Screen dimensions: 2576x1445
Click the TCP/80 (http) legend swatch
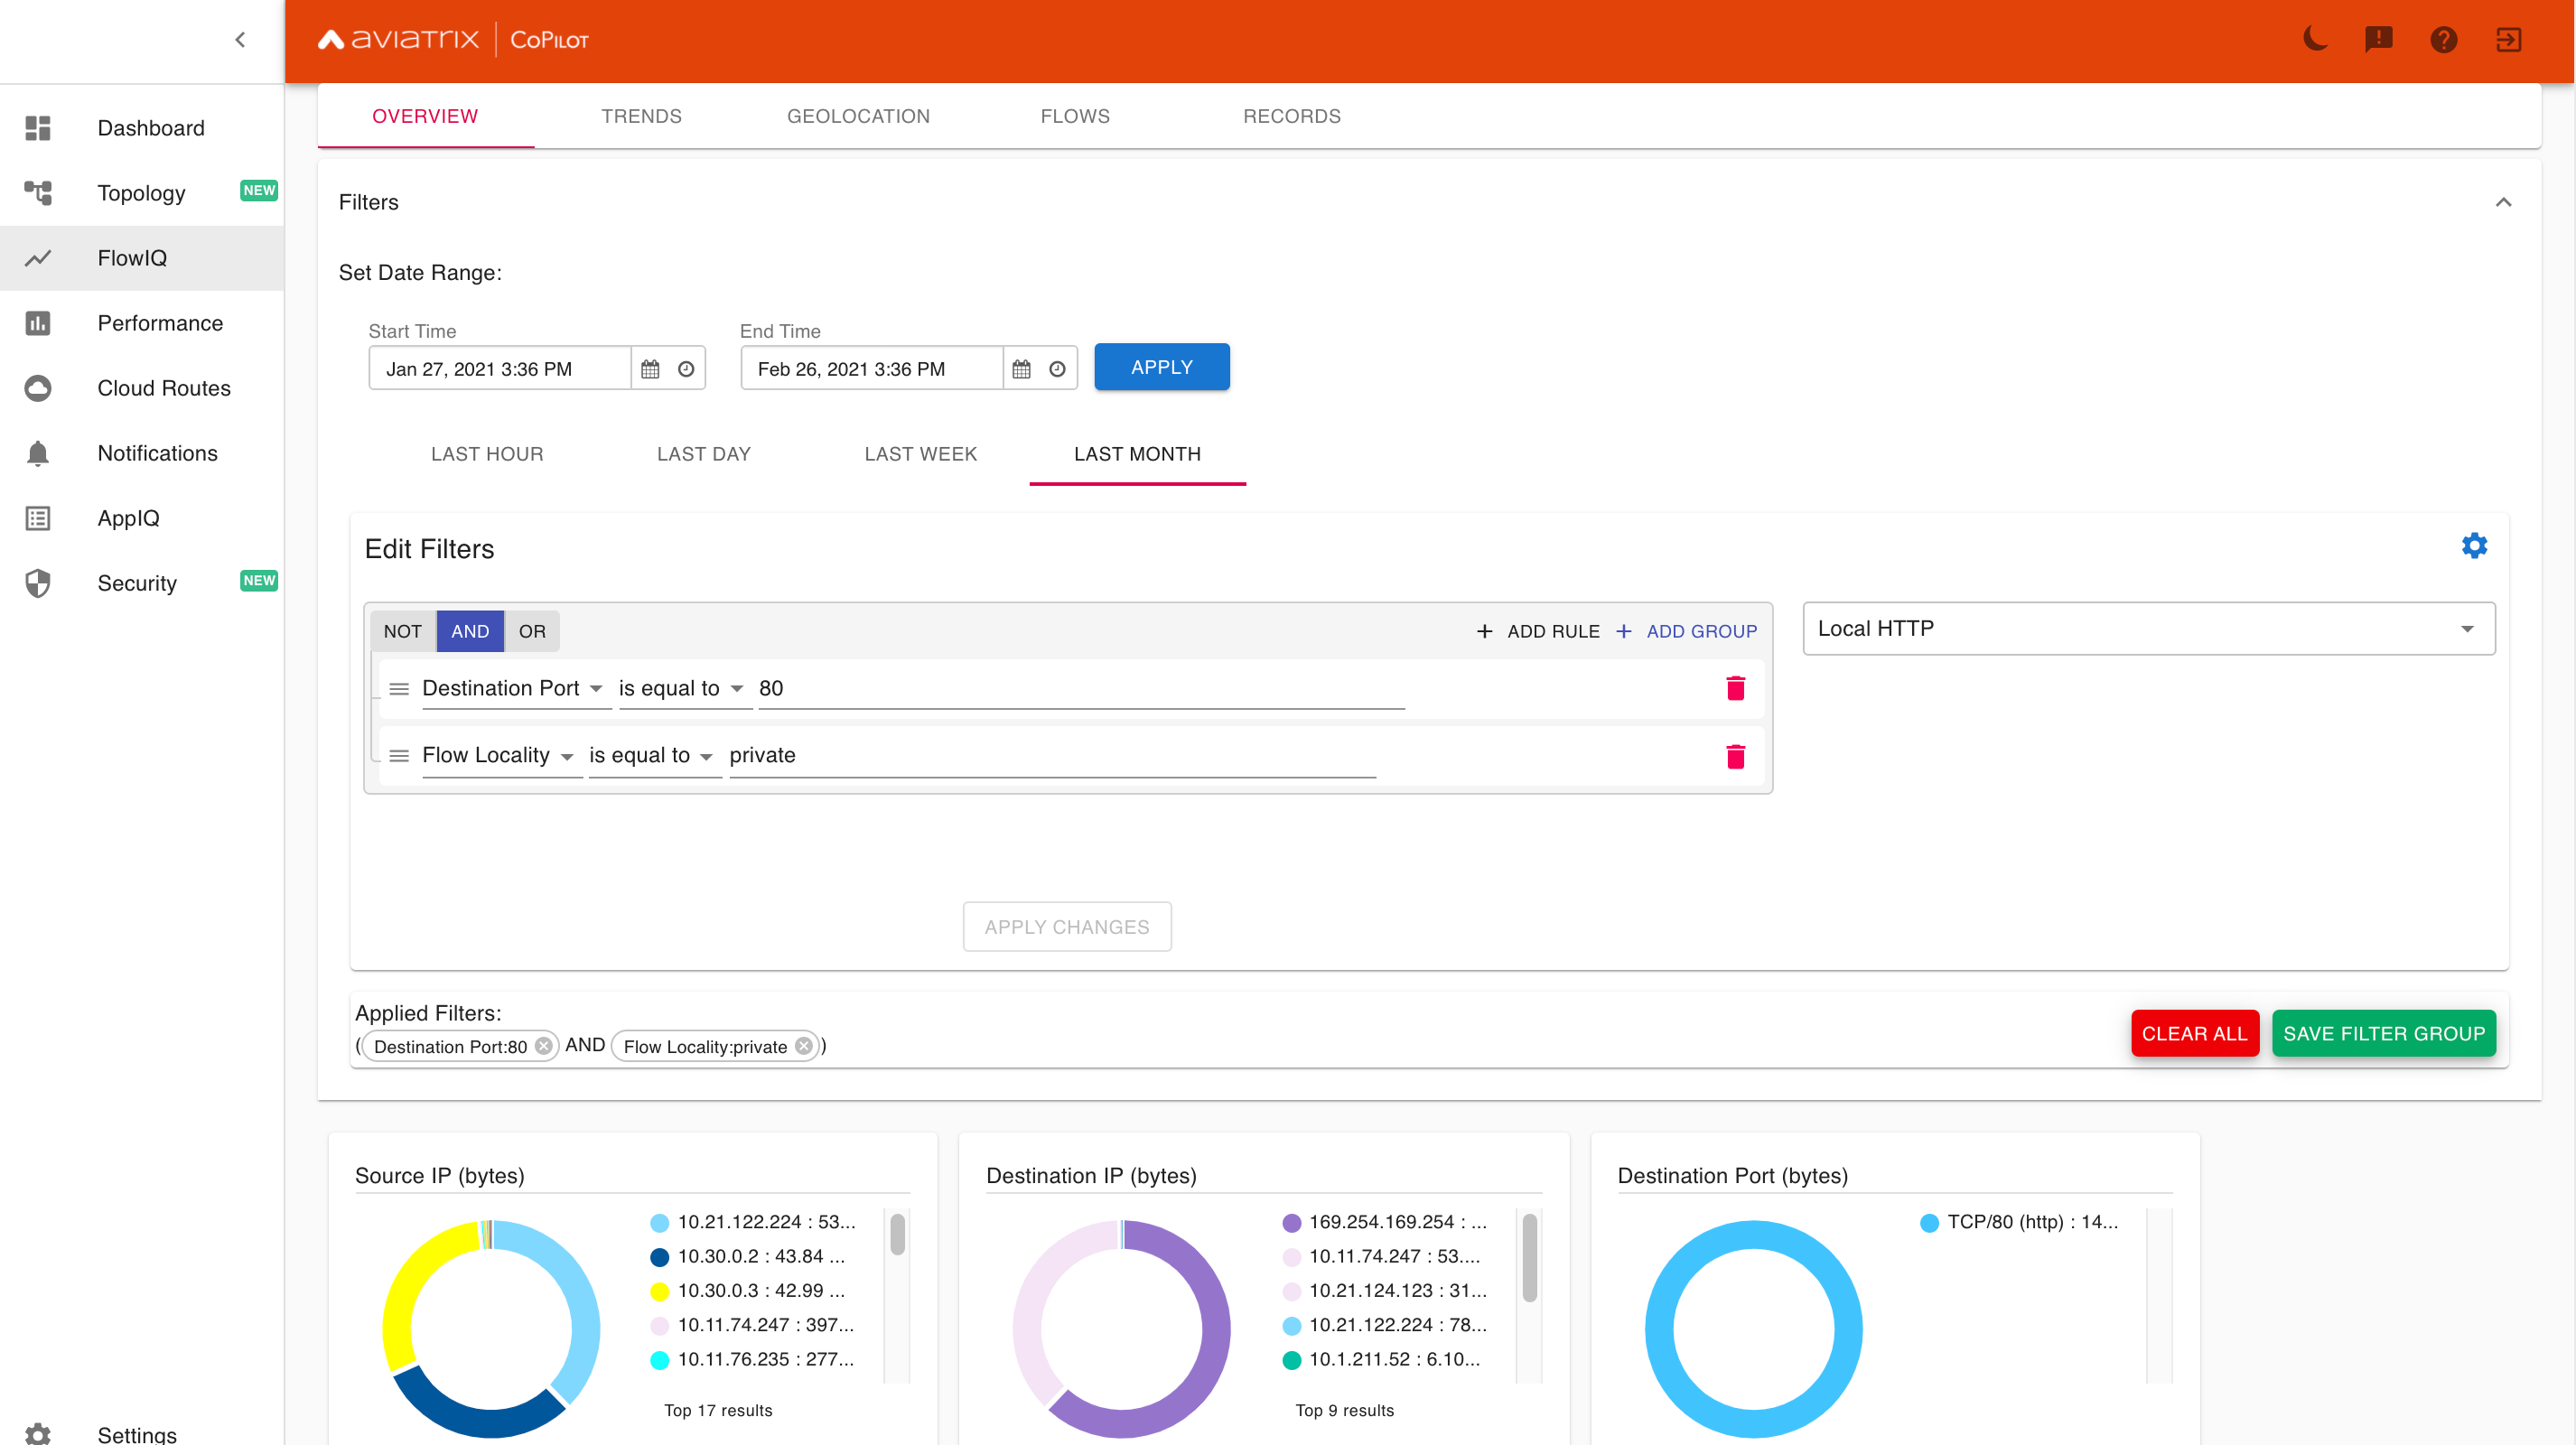1930,1223
